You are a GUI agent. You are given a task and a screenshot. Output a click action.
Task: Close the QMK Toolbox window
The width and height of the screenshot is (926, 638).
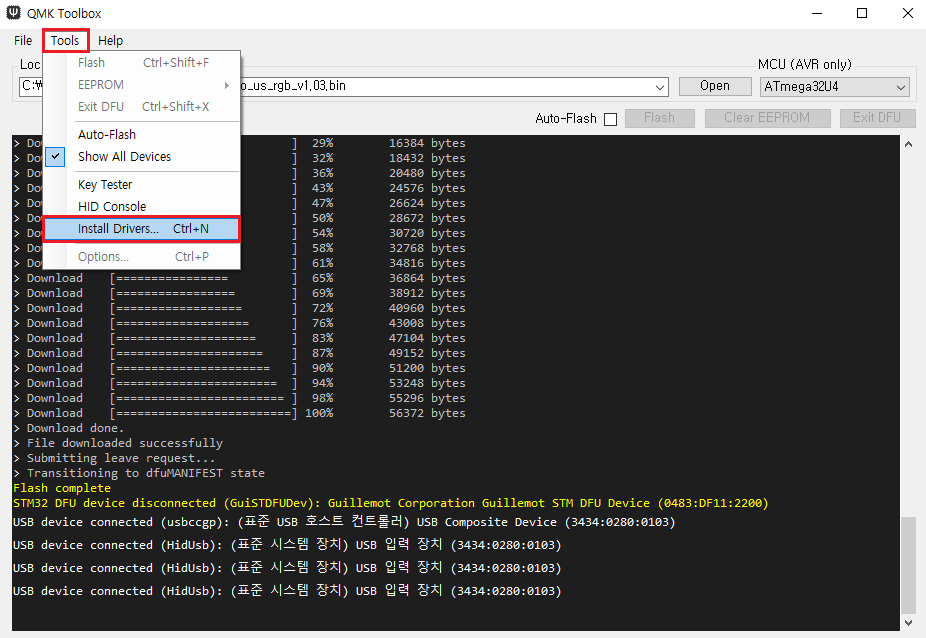point(908,13)
